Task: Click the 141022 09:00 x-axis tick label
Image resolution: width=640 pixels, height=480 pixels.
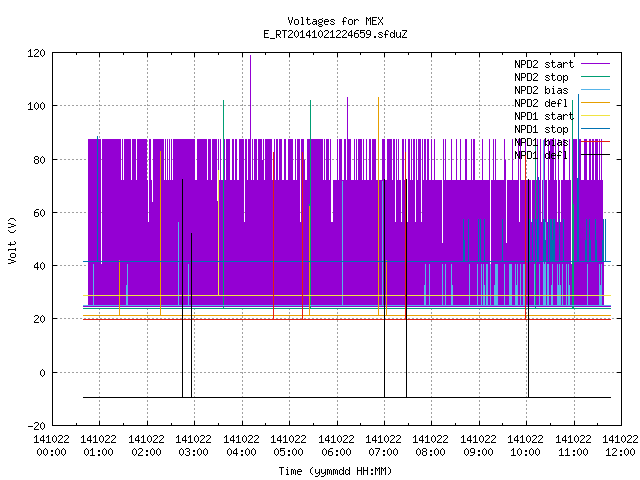Action: click(x=478, y=446)
